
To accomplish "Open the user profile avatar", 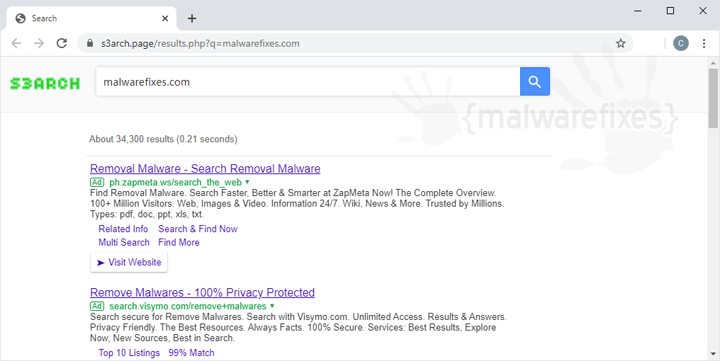I will click(x=681, y=43).
